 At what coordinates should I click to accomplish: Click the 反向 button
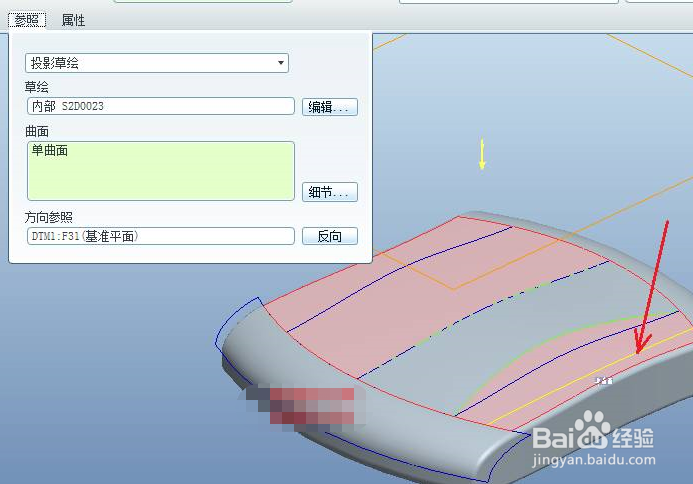[x=330, y=236]
